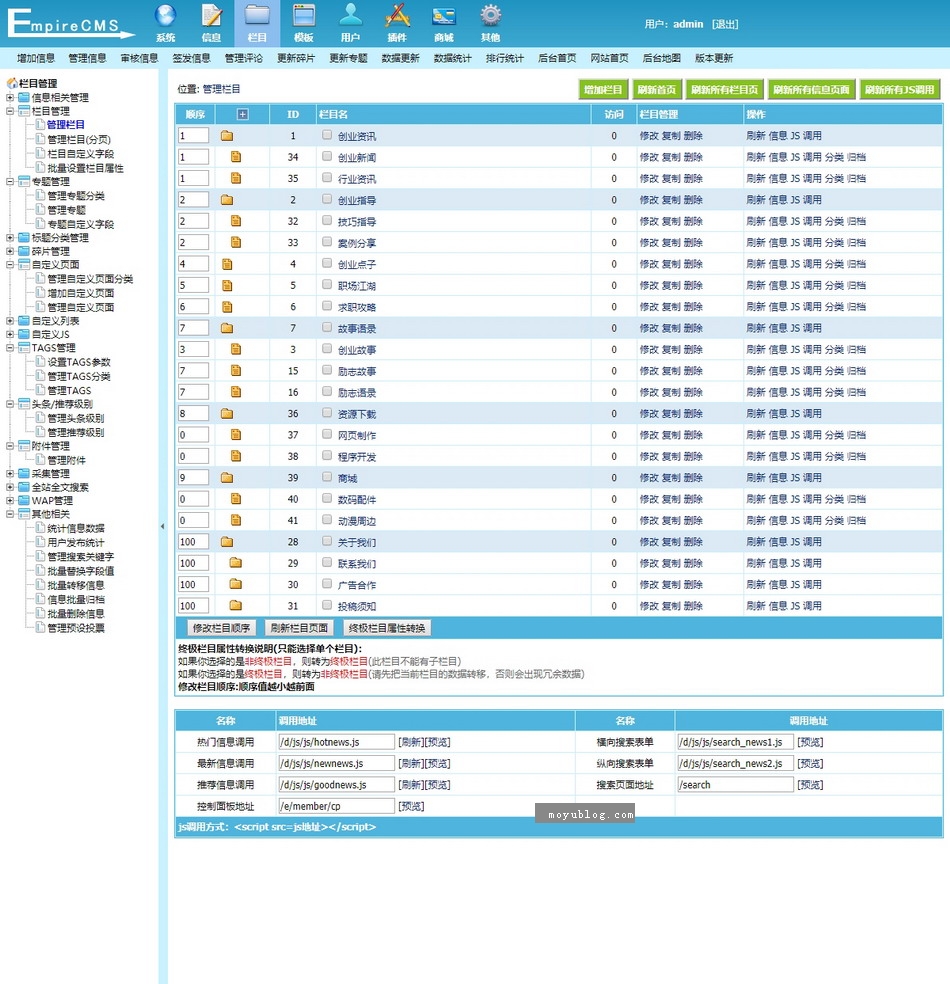Click 版本更新 in the submenu bar

pos(713,58)
